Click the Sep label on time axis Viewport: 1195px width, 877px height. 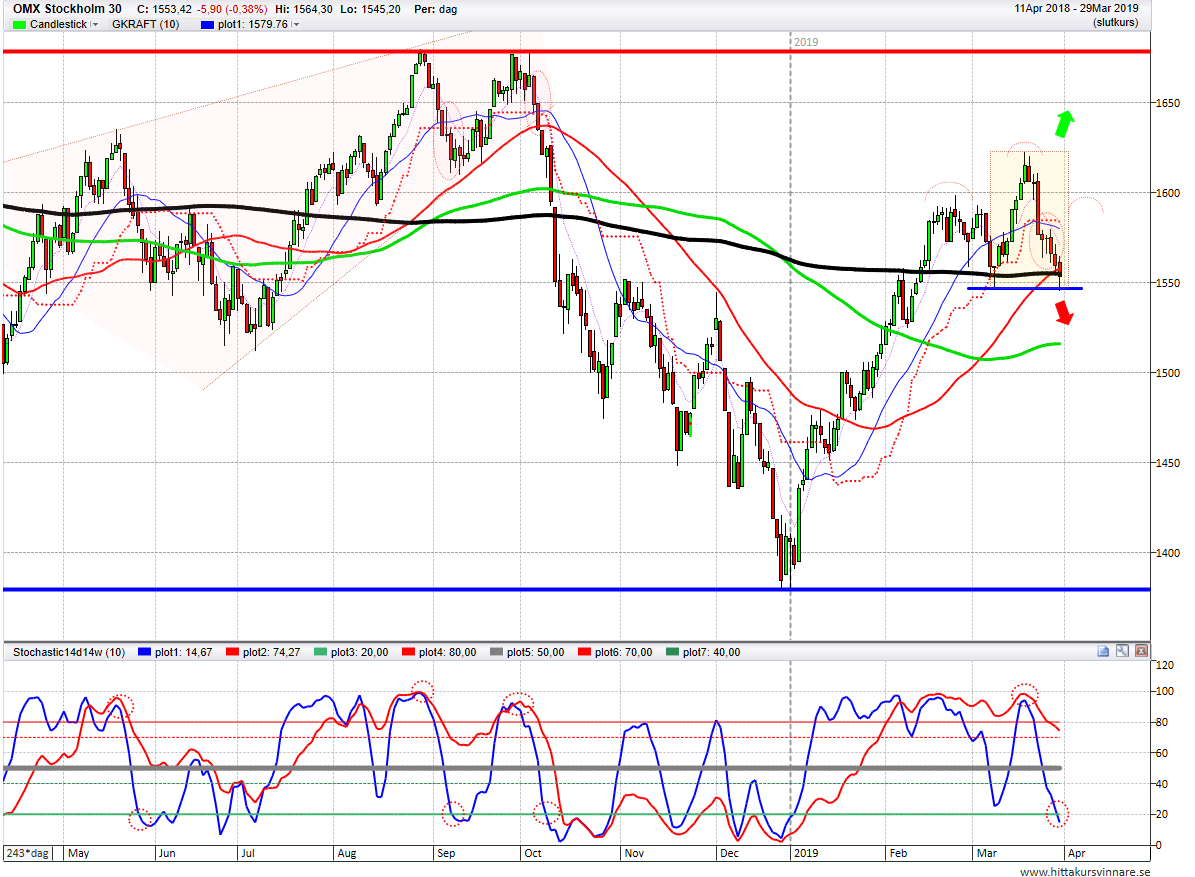click(x=446, y=853)
